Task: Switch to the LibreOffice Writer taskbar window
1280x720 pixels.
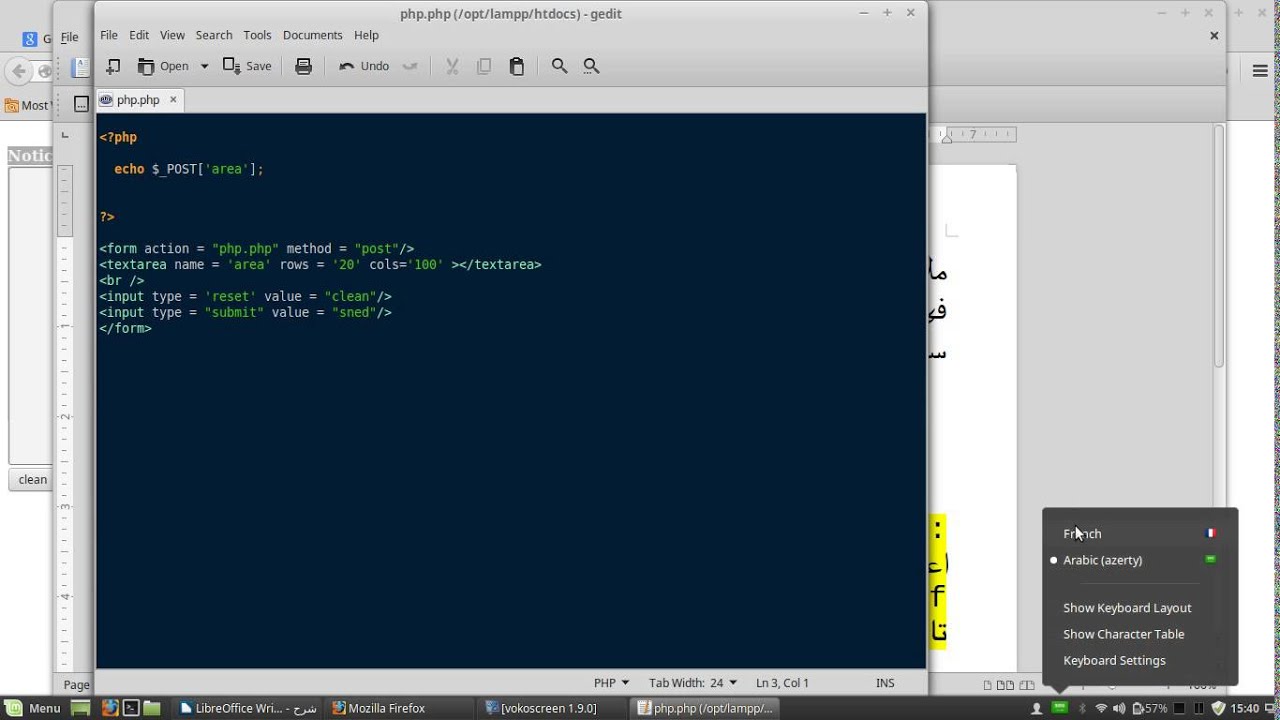Action: pos(249,708)
